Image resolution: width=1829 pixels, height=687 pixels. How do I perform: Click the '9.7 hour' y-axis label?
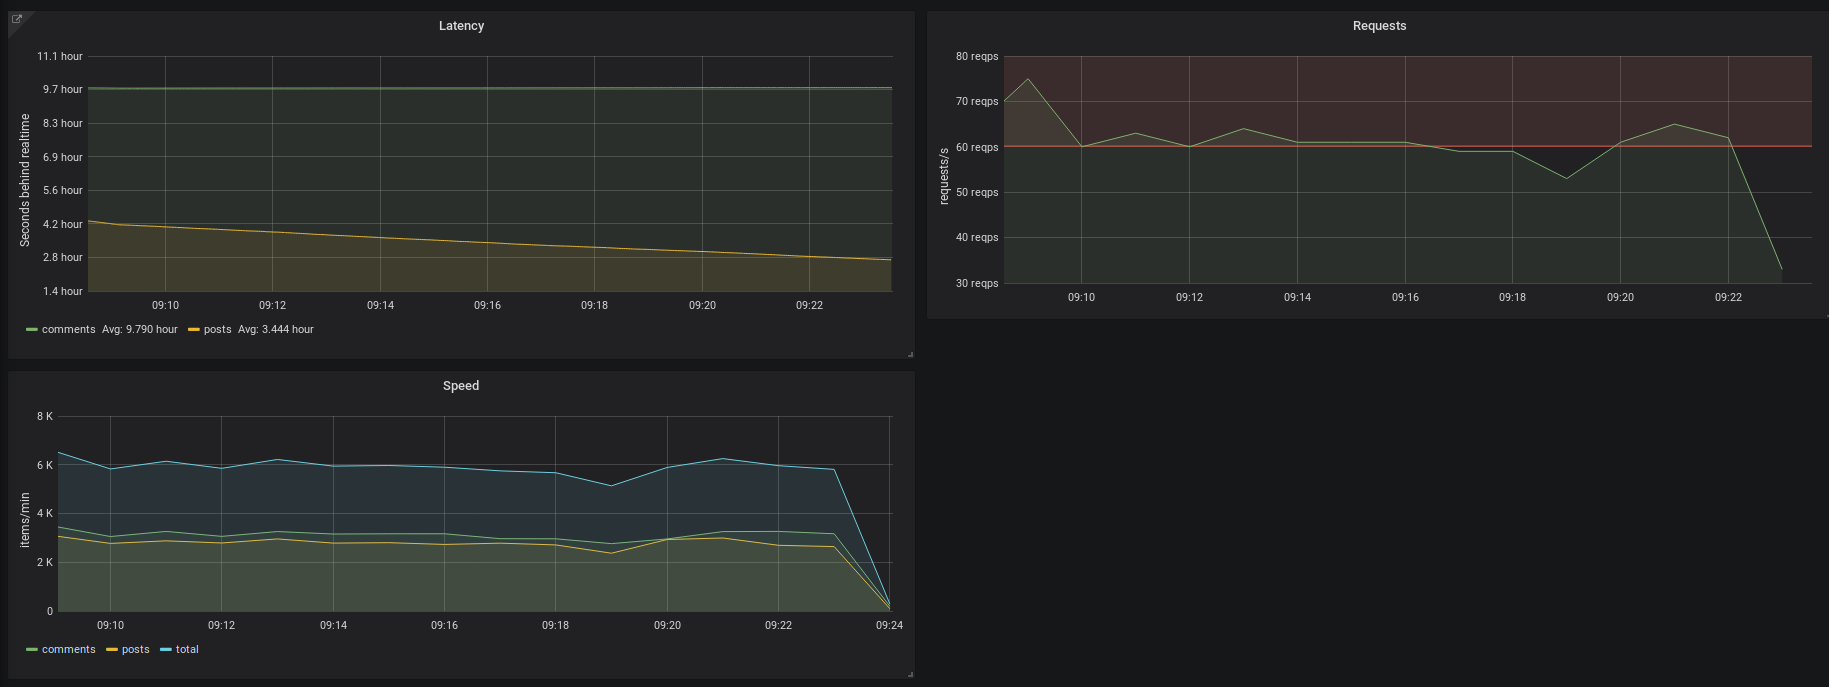[63, 89]
